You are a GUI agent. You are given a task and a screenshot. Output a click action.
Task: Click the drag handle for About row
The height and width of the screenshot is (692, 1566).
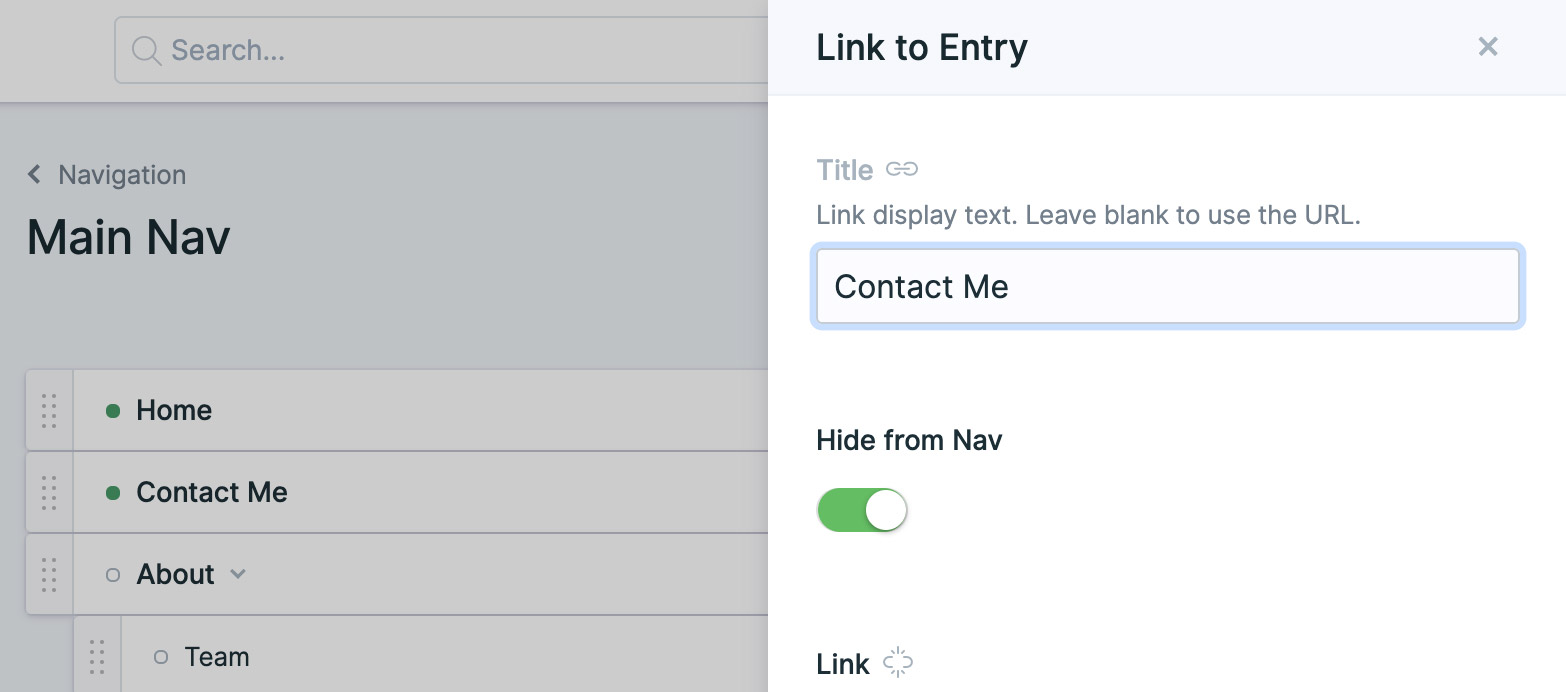(x=49, y=574)
